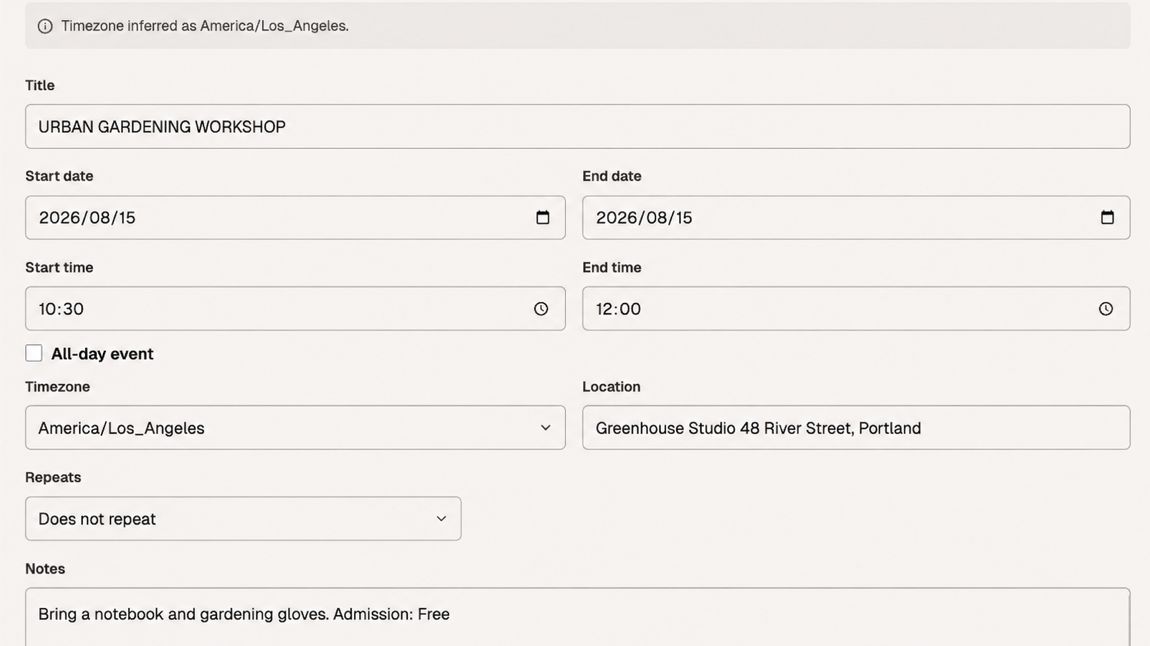Click the Timezone dropdown chevron arrow
Image resolution: width=1150 pixels, height=646 pixels.
pyautogui.click(x=546, y=427)
